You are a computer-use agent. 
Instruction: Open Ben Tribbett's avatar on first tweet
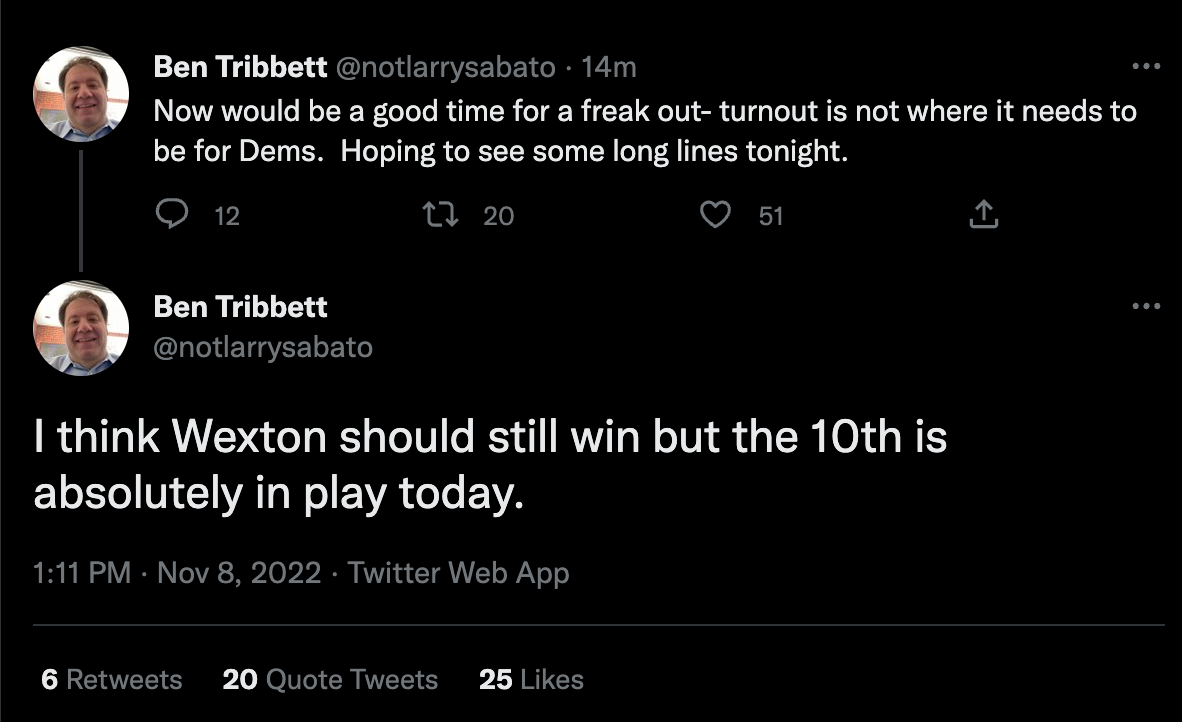coord(81,95)
